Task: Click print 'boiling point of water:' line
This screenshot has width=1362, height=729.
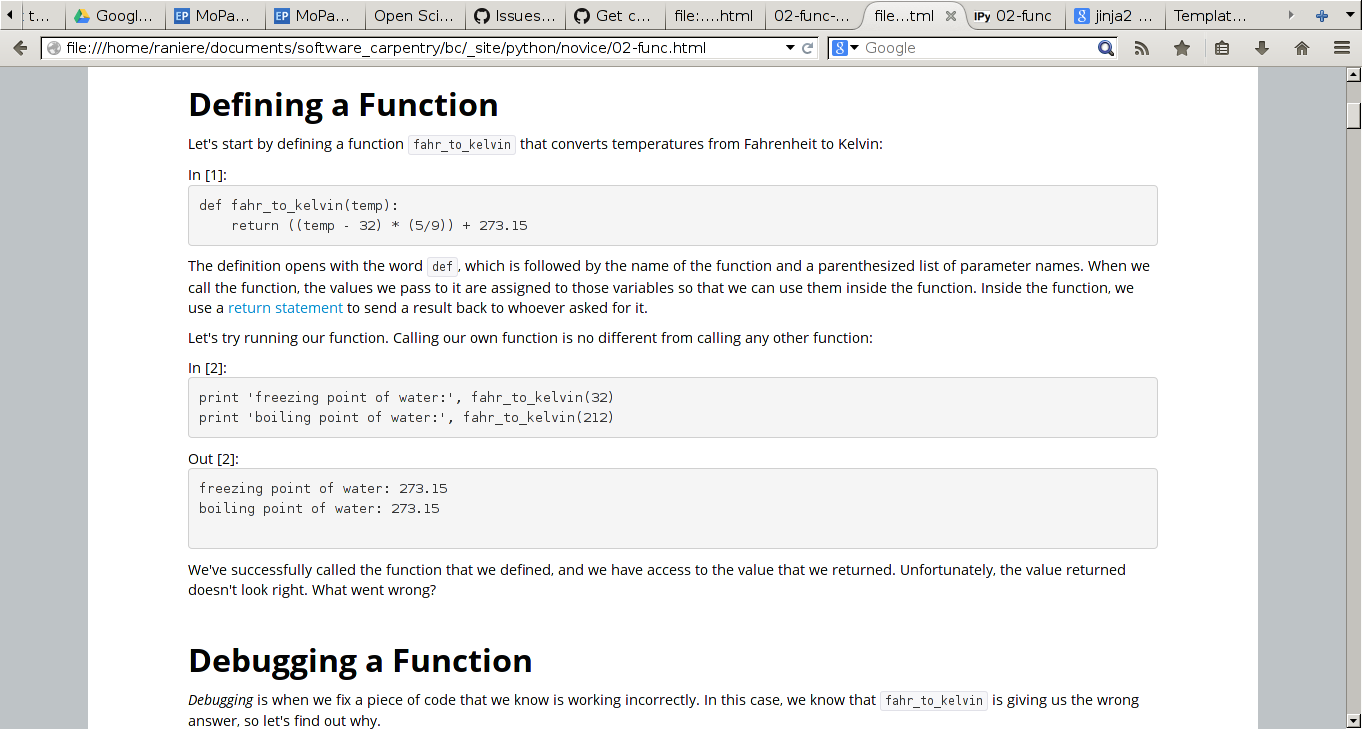Action: coord(406,417)
